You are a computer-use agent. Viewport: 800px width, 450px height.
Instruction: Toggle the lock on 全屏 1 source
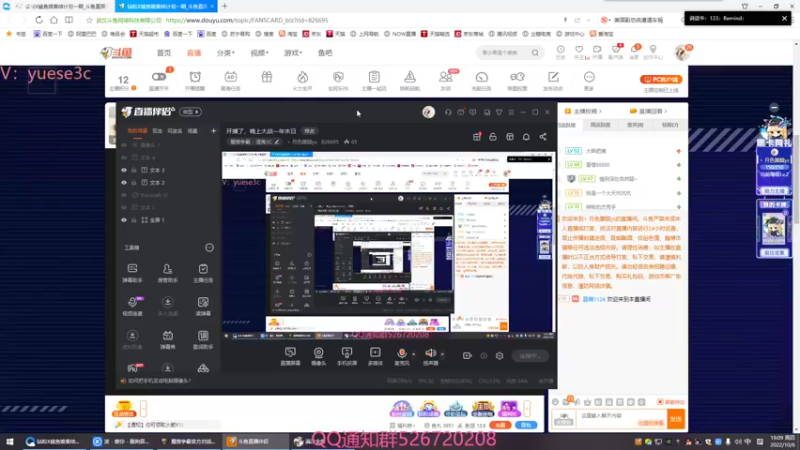[x=134, y=220]
